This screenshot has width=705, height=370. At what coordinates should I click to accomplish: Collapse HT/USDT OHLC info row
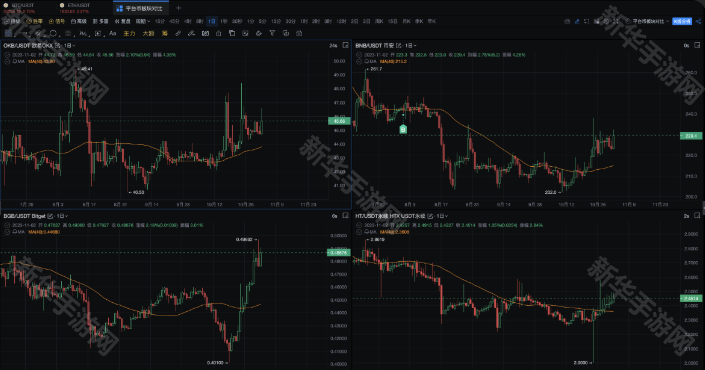pos(359,225)
